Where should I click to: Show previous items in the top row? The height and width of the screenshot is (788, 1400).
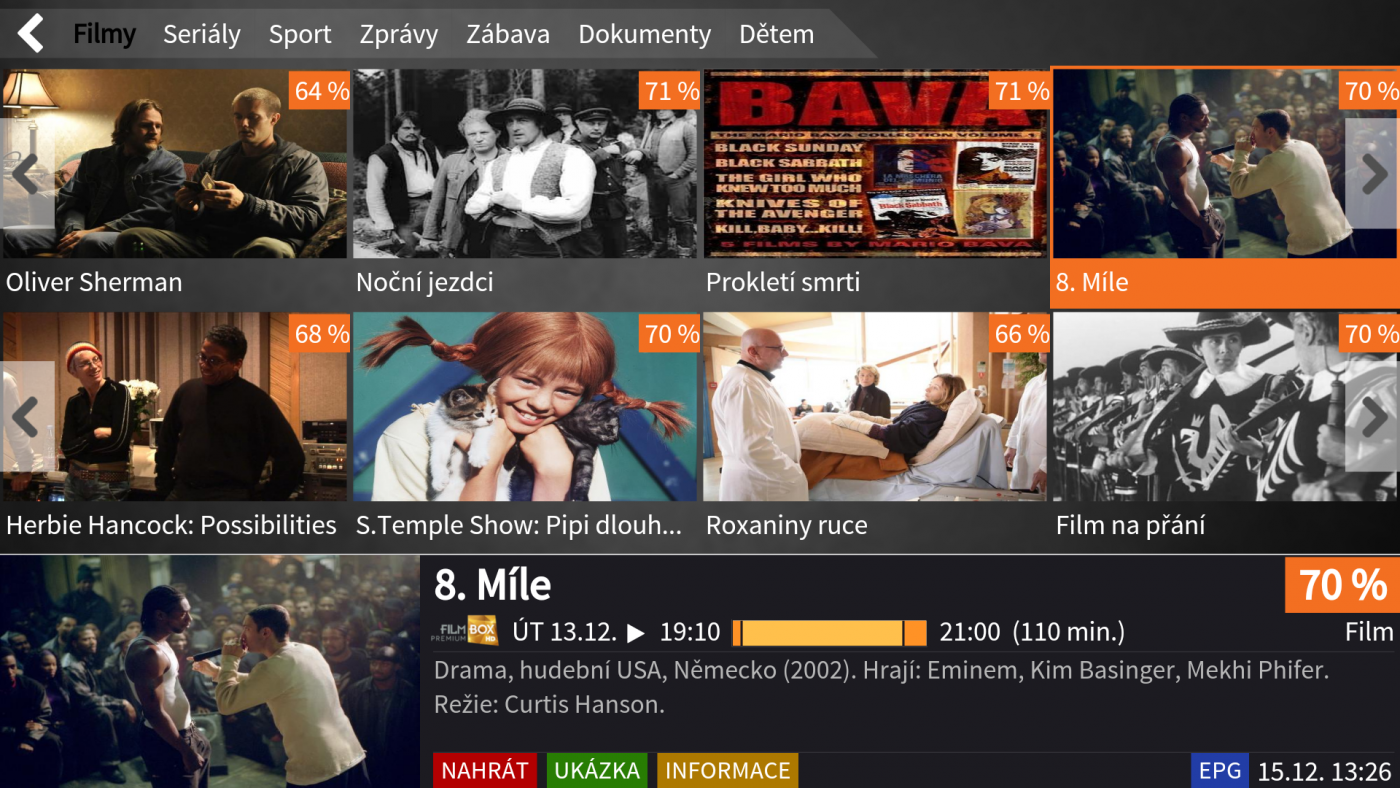(x=26, y=174)
